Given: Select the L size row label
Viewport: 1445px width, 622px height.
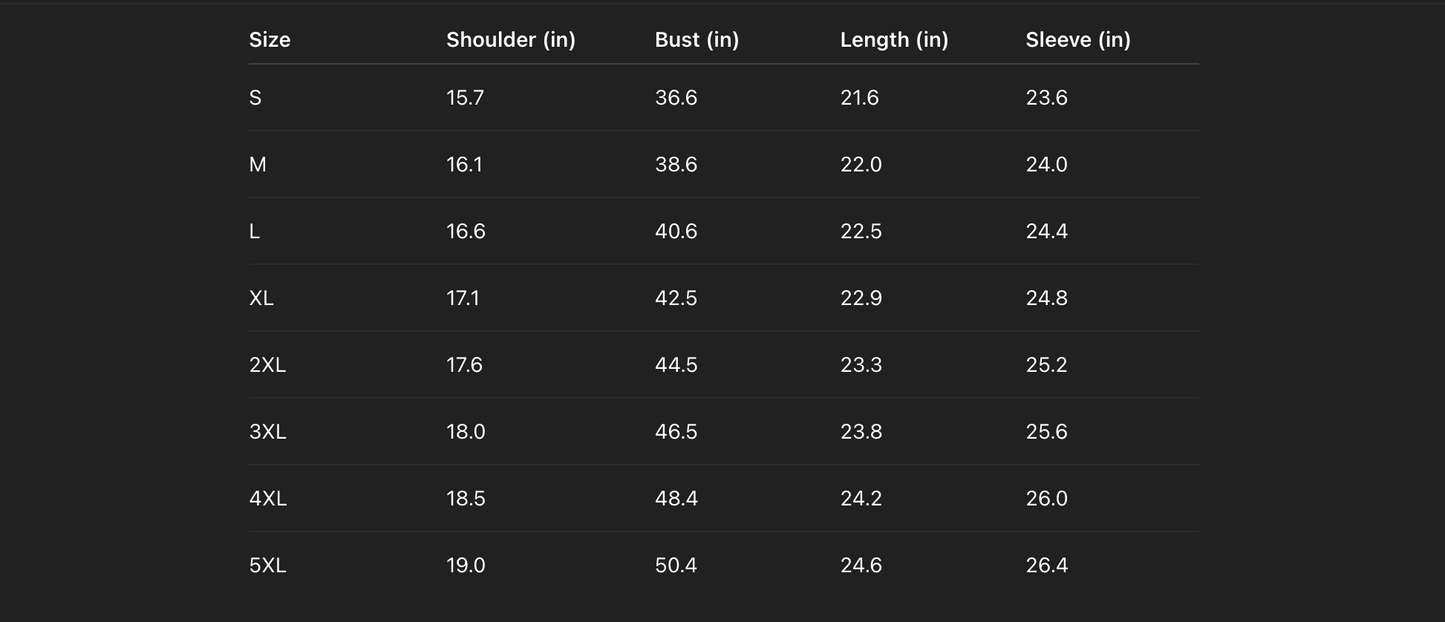Looking at the screenshot, I should 254,232.
